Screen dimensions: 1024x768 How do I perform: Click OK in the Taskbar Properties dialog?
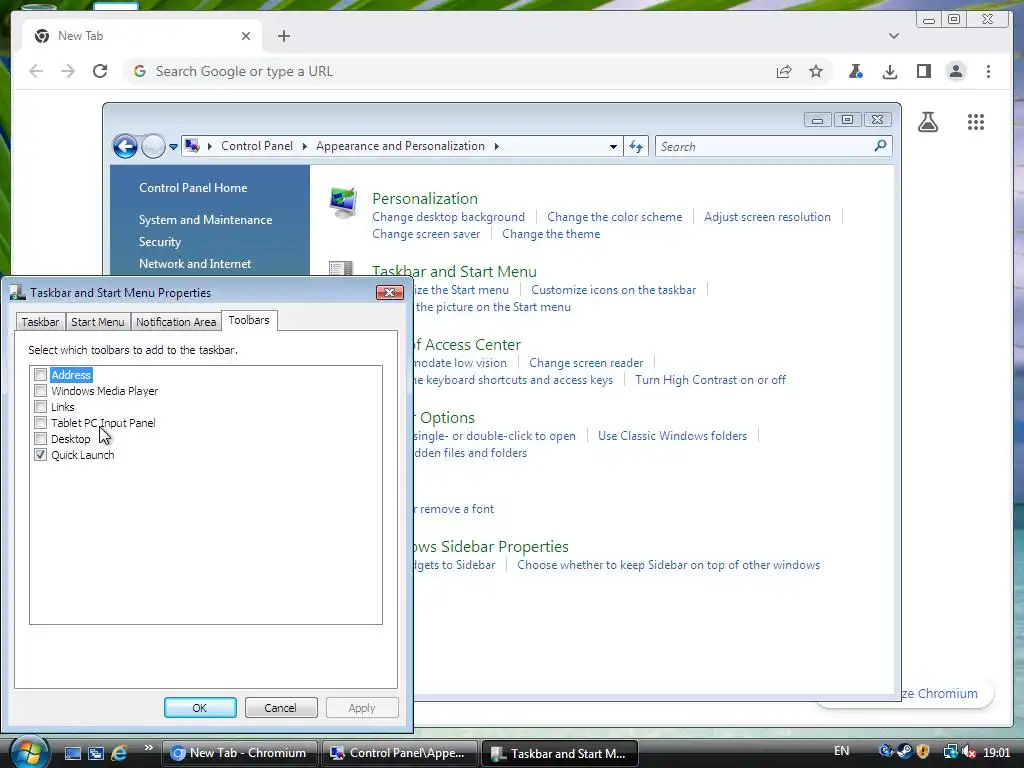click(200, 708)
